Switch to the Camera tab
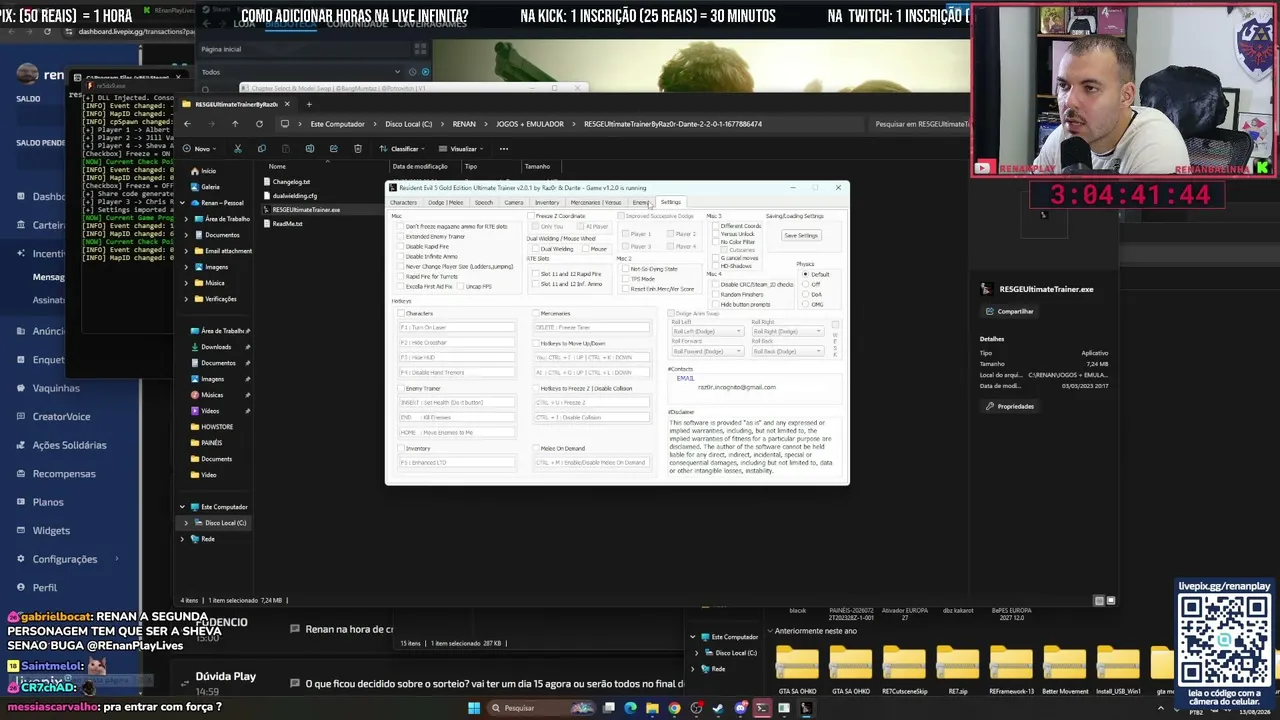1280x720 pixels. (514, 203)
